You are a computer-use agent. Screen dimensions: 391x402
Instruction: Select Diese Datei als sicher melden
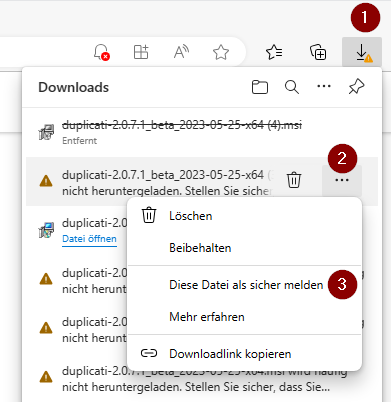pos(245,285)
